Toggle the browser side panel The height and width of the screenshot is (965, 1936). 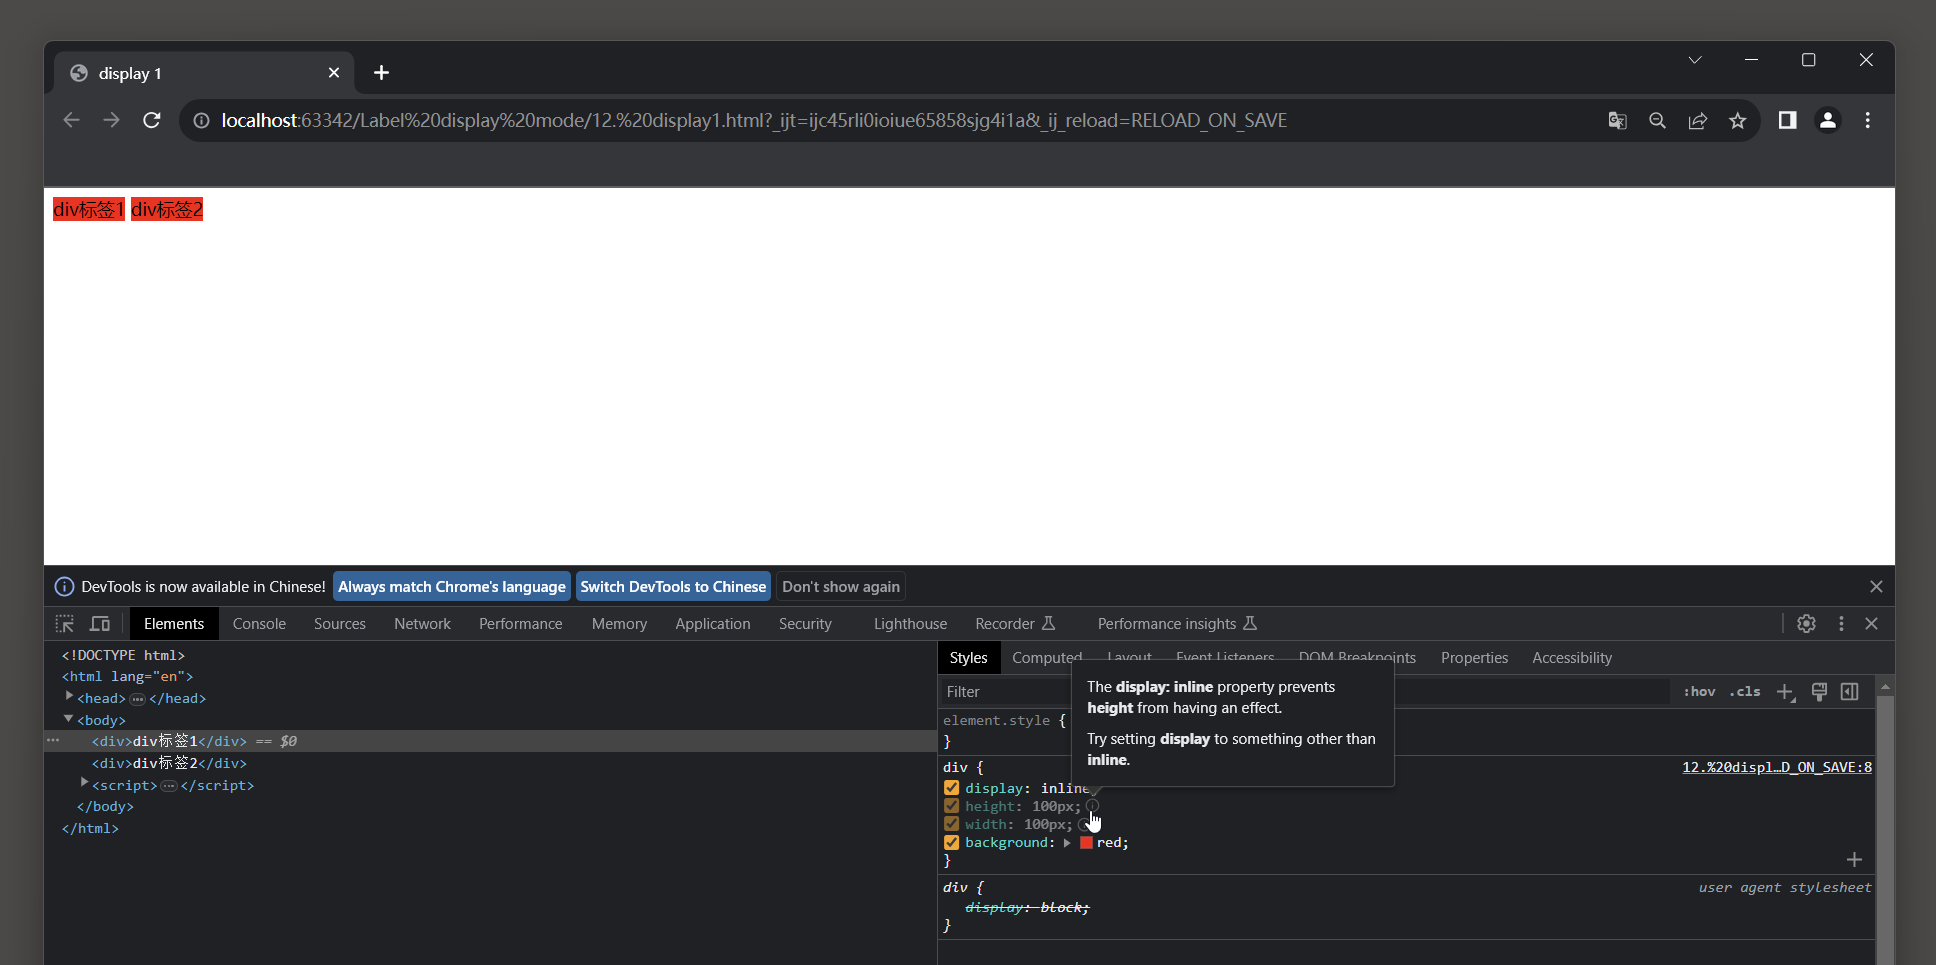[x=1787, y=120]
